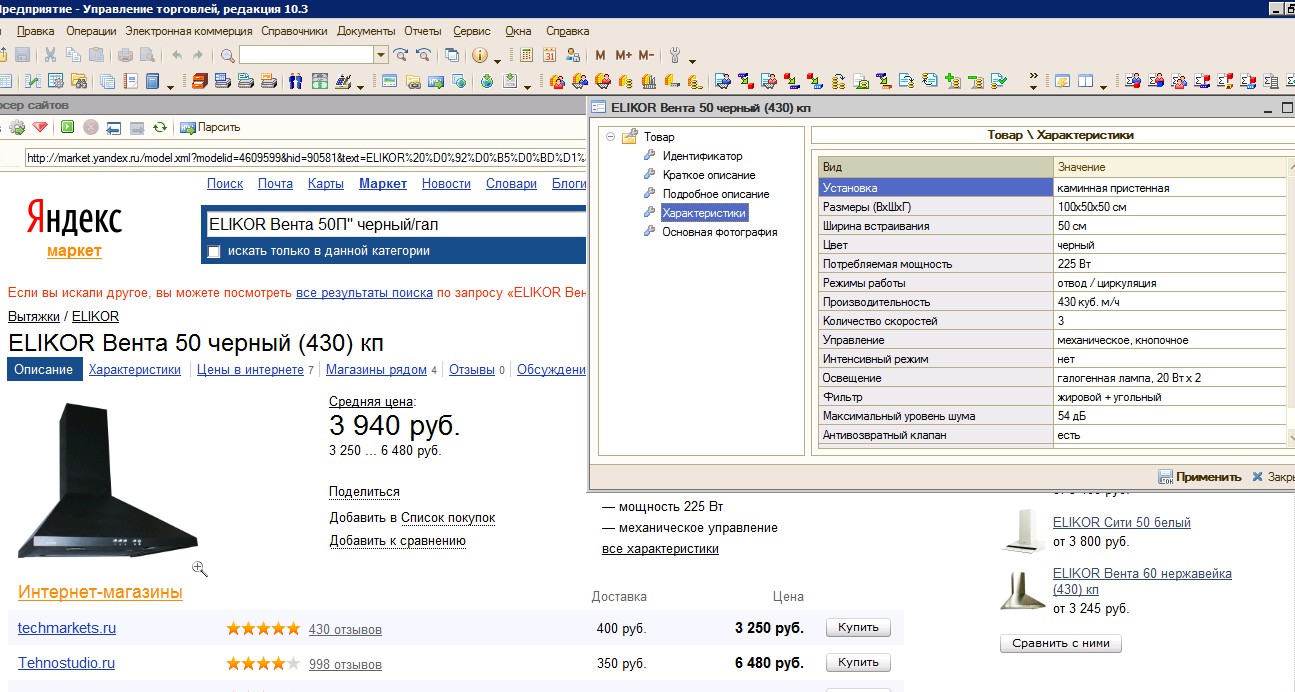Image resolution: width=1295 pixels, height=692 pixels.
Task: Click the magnifier zoom icon under product photo
Action: click(x=200, y=569)
